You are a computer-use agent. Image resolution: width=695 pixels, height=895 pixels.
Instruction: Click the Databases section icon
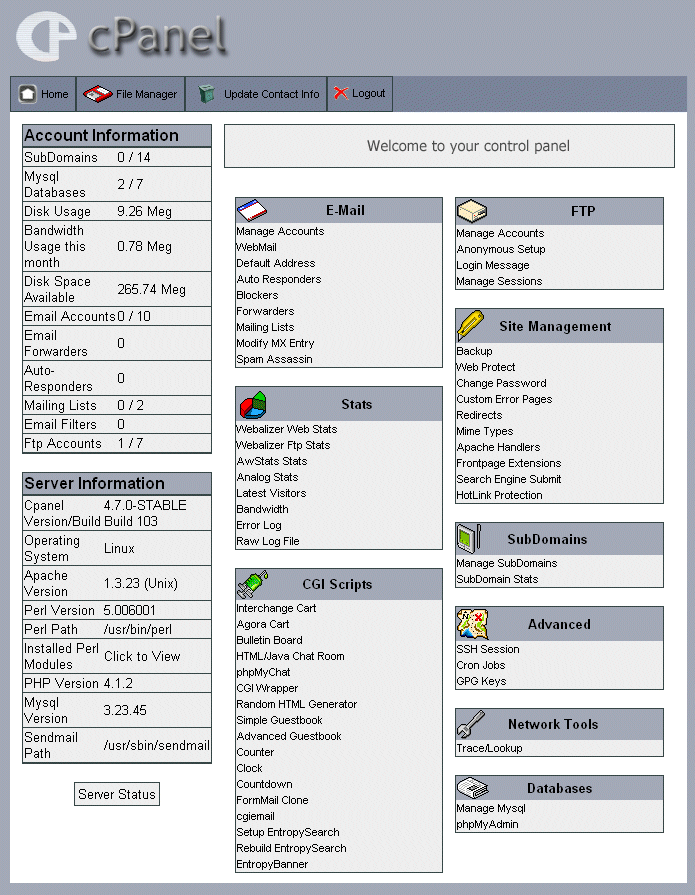pos(472,788)
